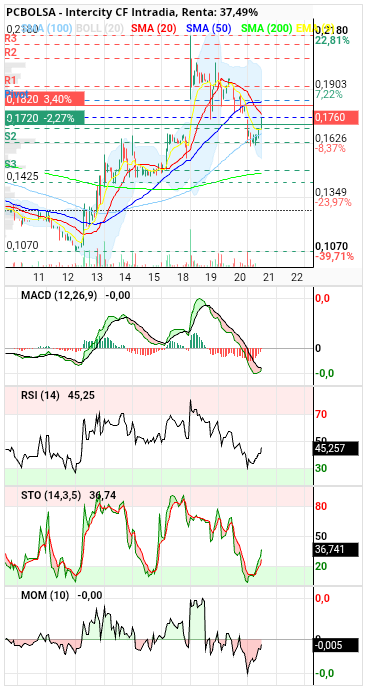This screenshot has height=690, width=367.
Task: Click date 12 on the time axis
Action: point(68,277)
